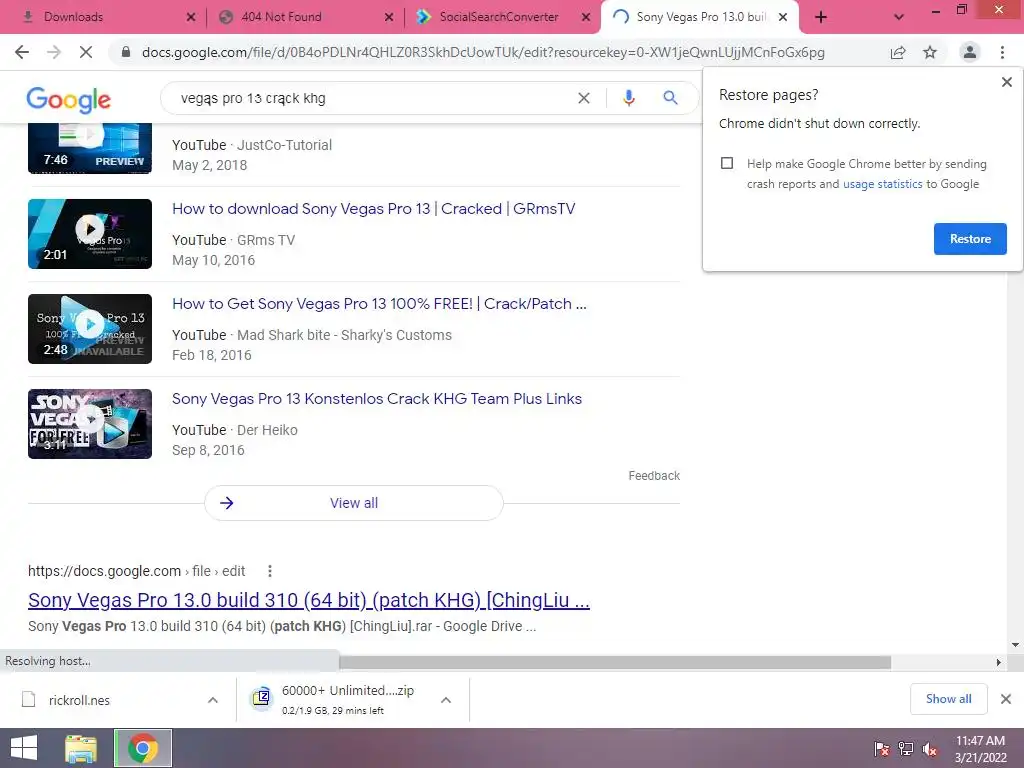Image resolution: width=1024 pixels, height=768 pixels.
Task: Open Sony Vegas Pro 13 Konstenlos Crack link
Action: pyautogui.click(x=377, y=399)
